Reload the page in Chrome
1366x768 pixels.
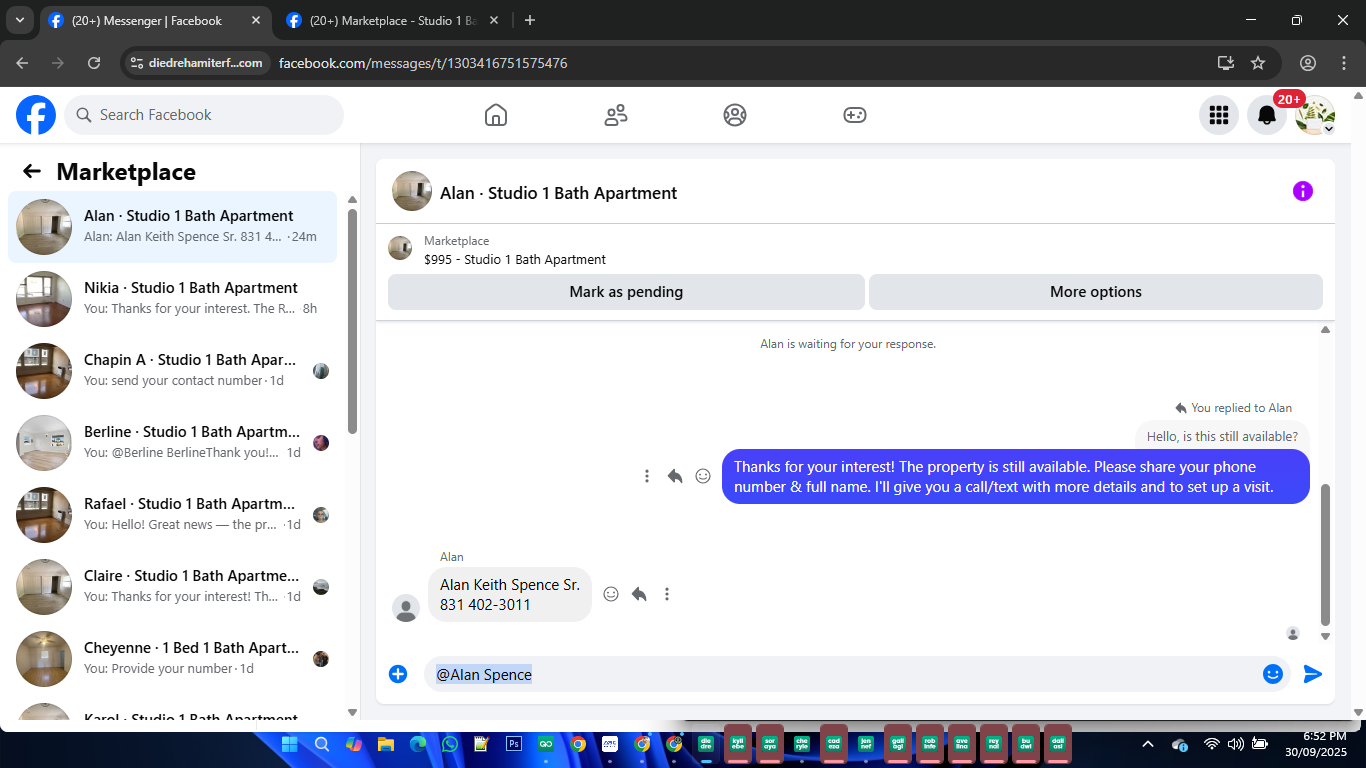(94, 63)
